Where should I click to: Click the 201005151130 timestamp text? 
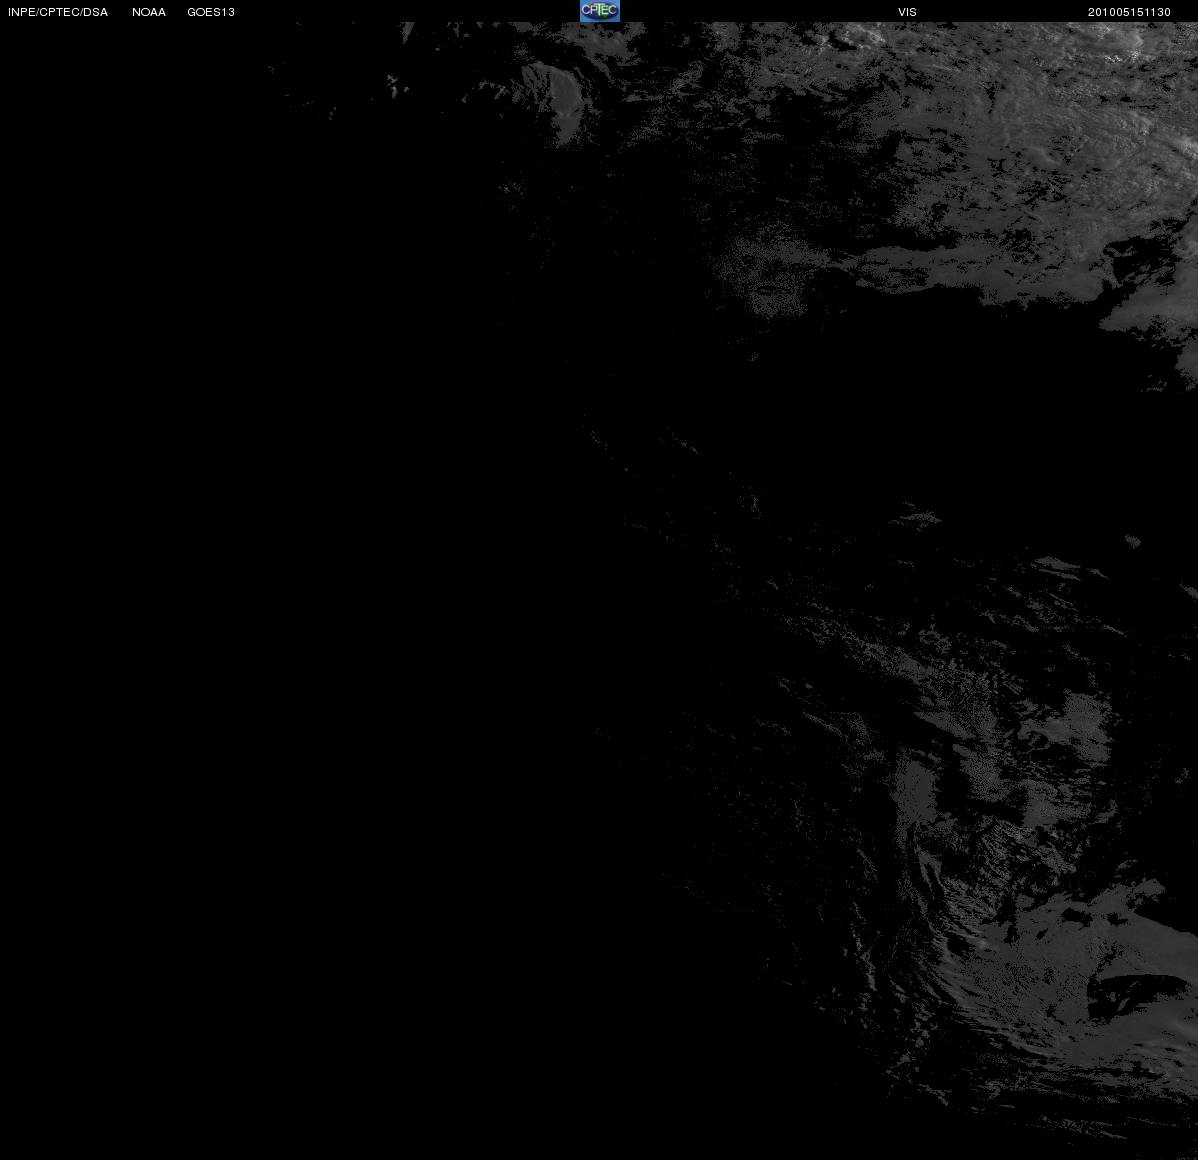click(1129, 12)
